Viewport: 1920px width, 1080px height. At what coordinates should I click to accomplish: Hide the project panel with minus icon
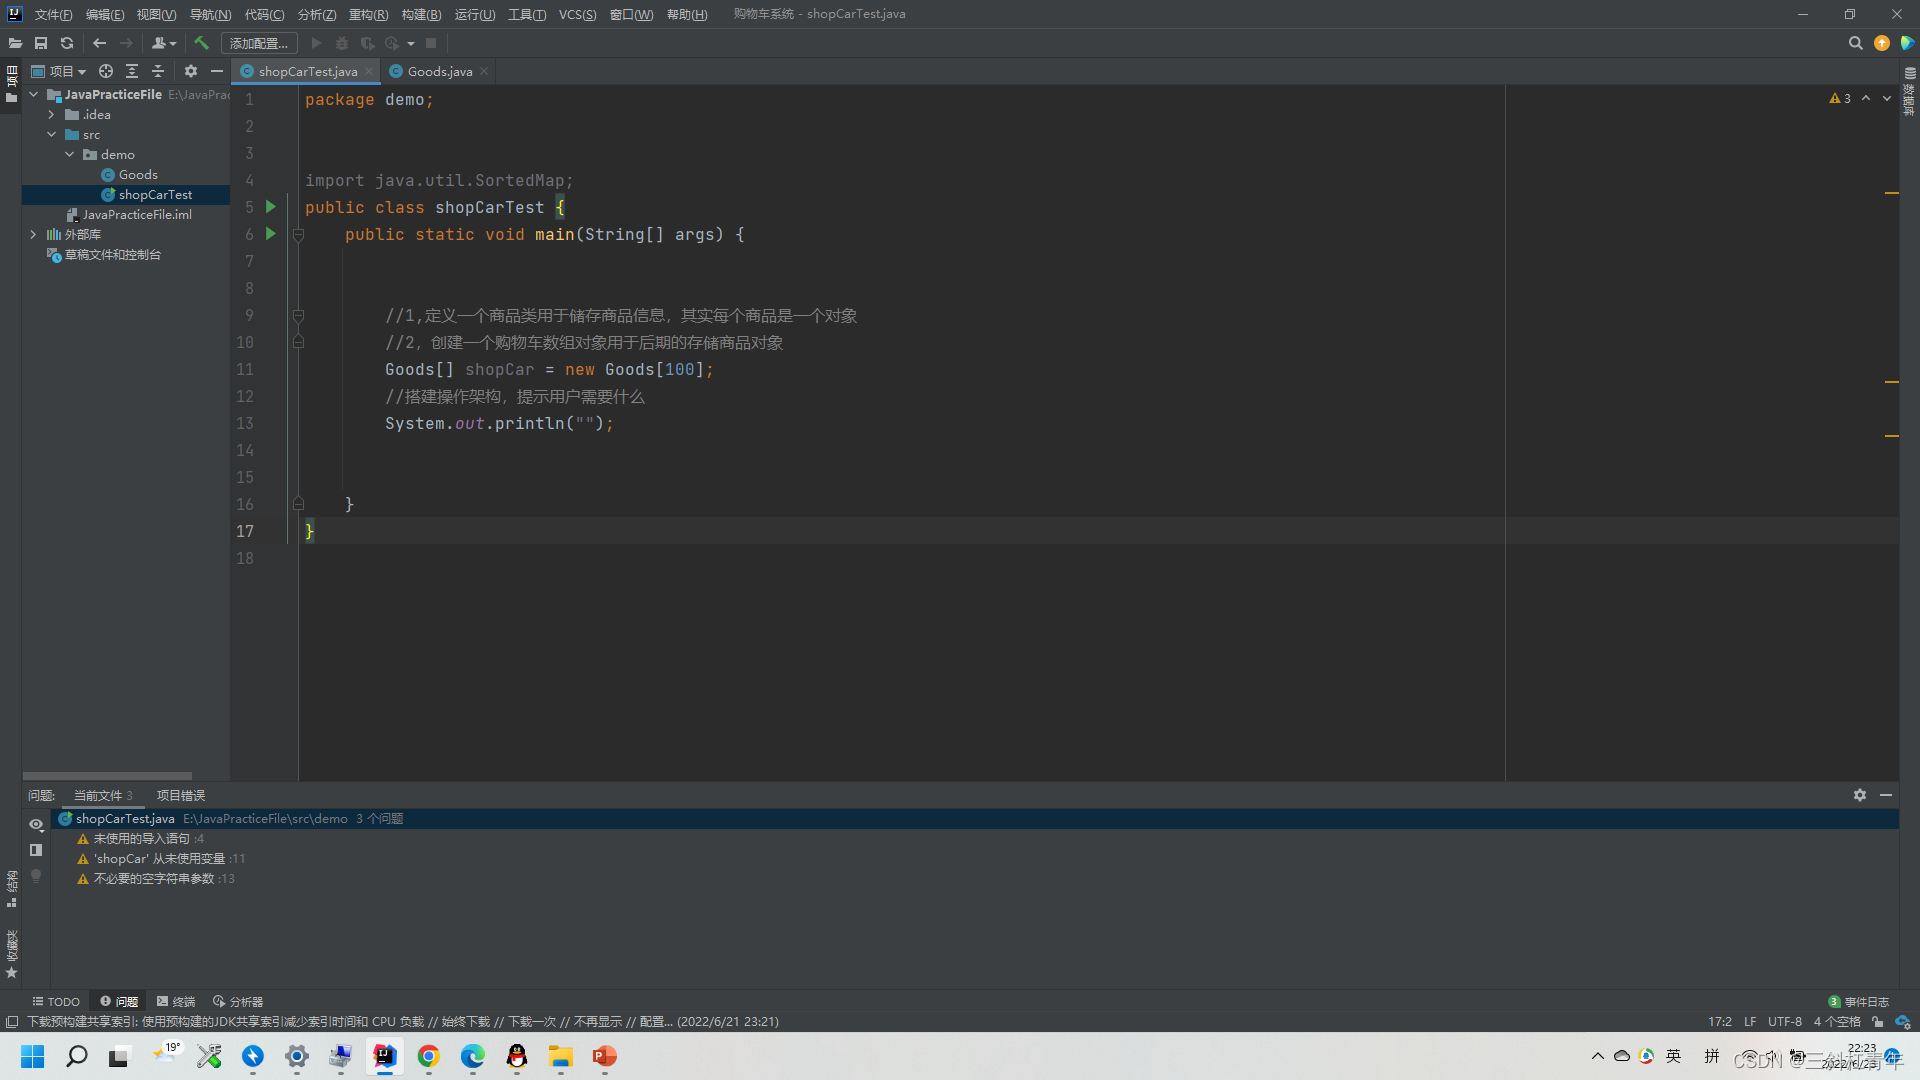click(217, 71)
